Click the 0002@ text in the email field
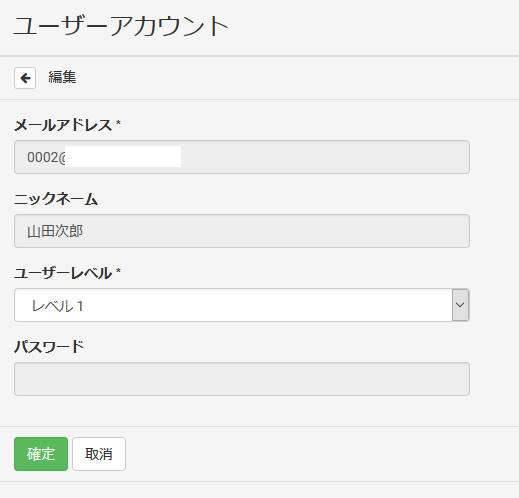The image size is (519, 498). 46,157
